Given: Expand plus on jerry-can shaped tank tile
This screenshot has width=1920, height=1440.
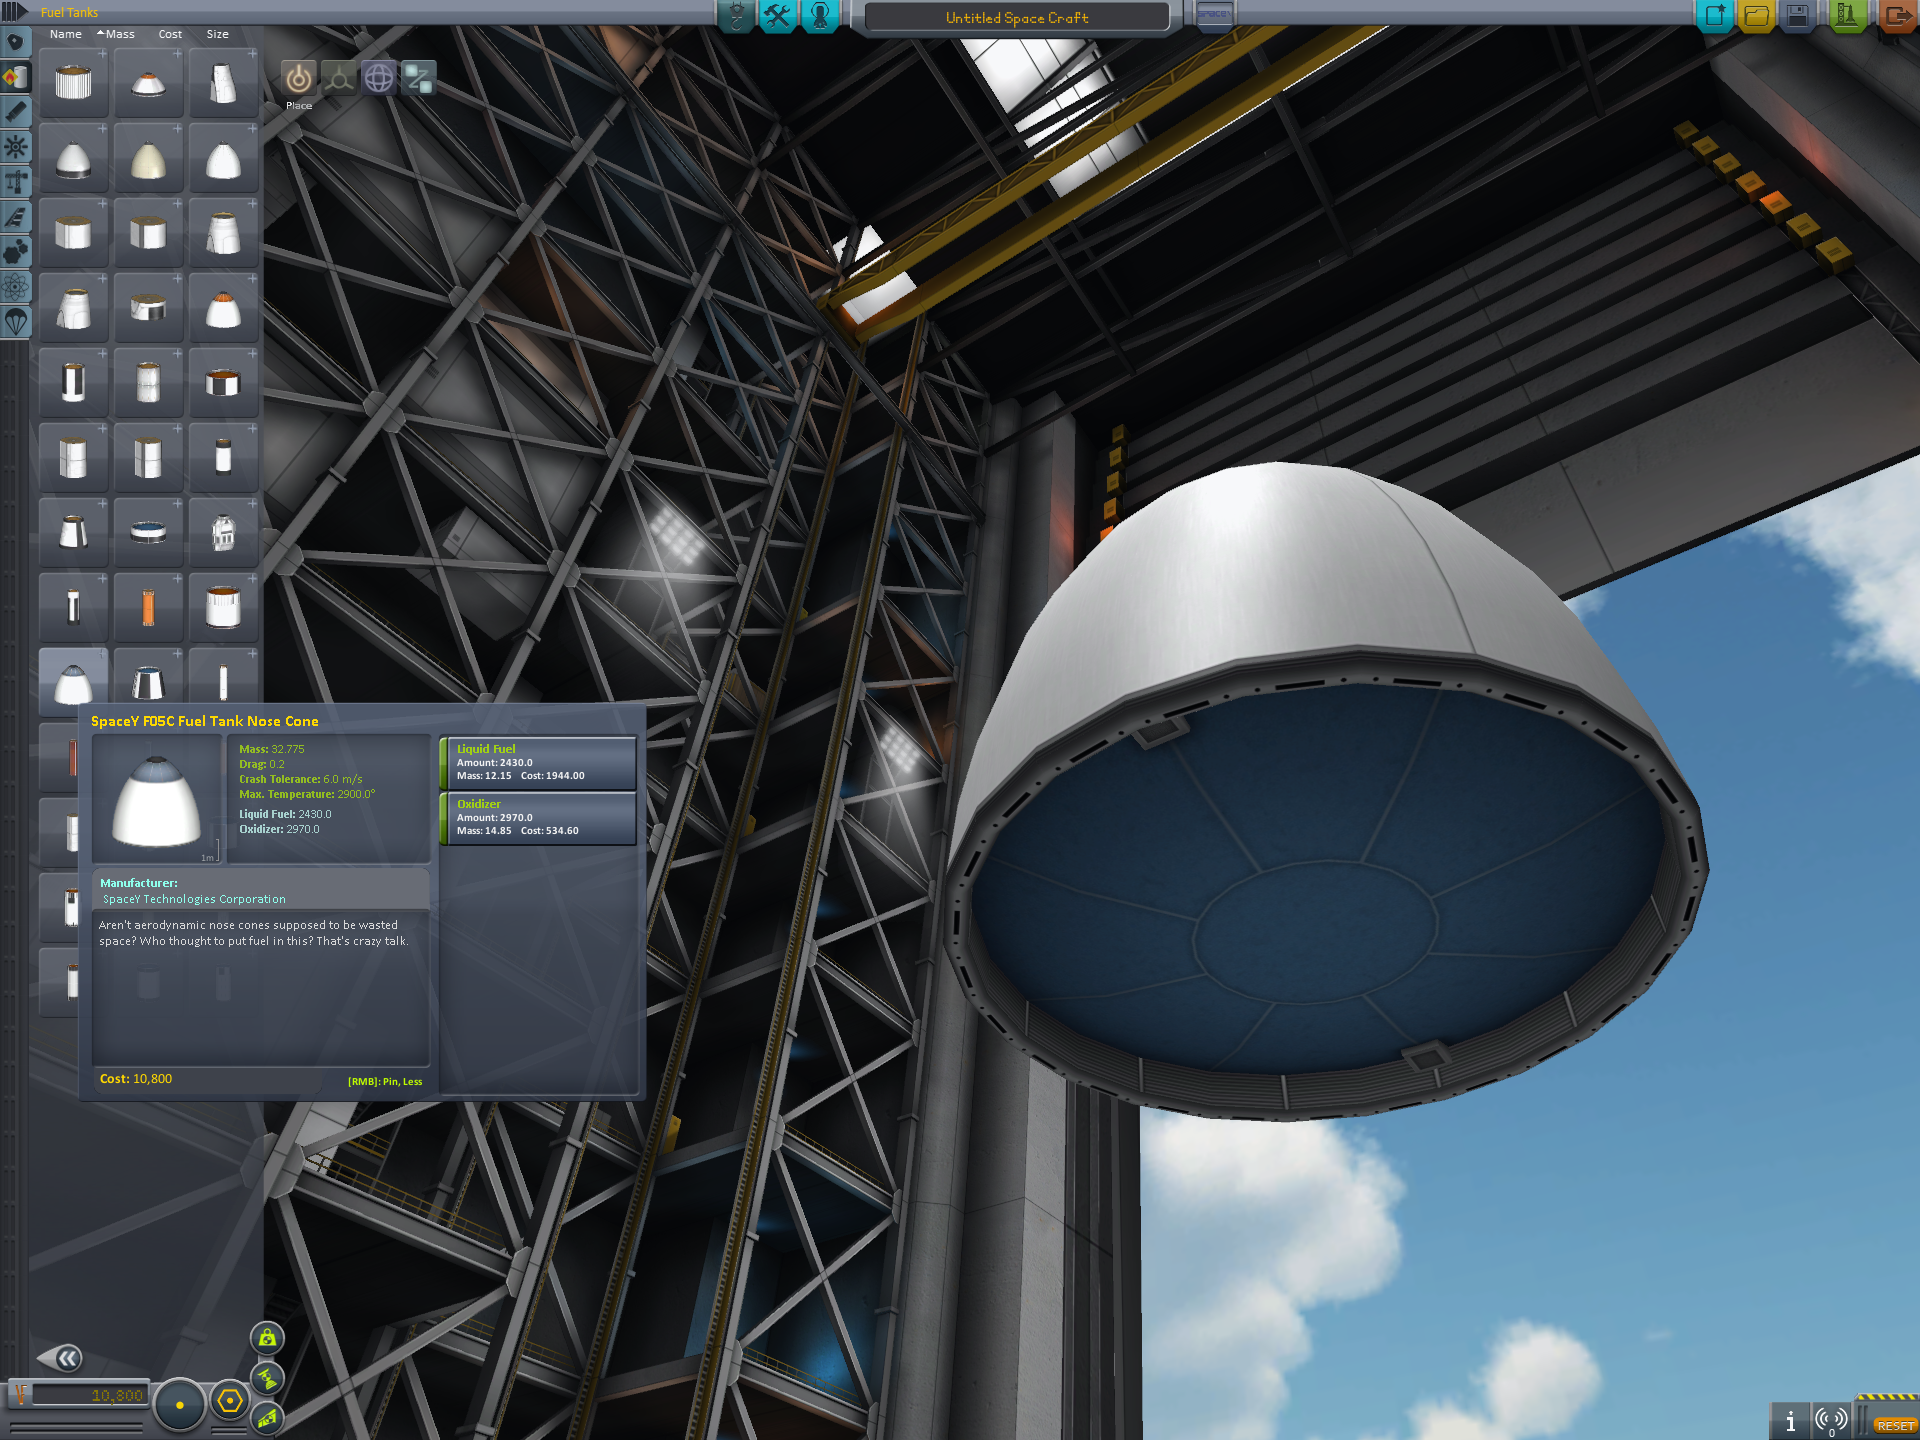Looking at the screenshot, I should point(252,503).
